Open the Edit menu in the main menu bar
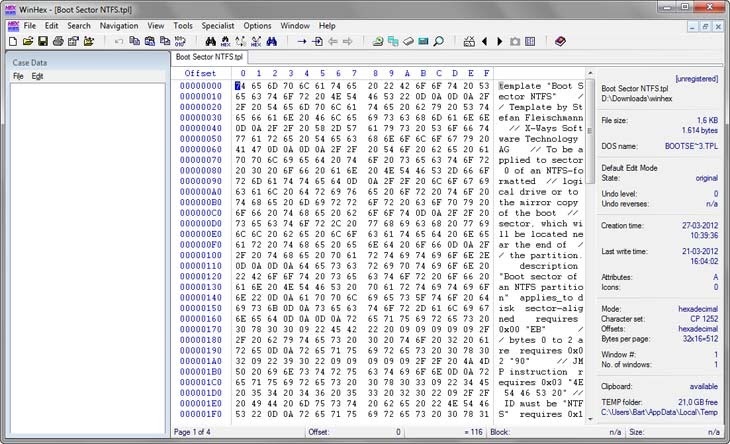Image resolution: width=730 pixels, height=444 pixels. [51, 26]
